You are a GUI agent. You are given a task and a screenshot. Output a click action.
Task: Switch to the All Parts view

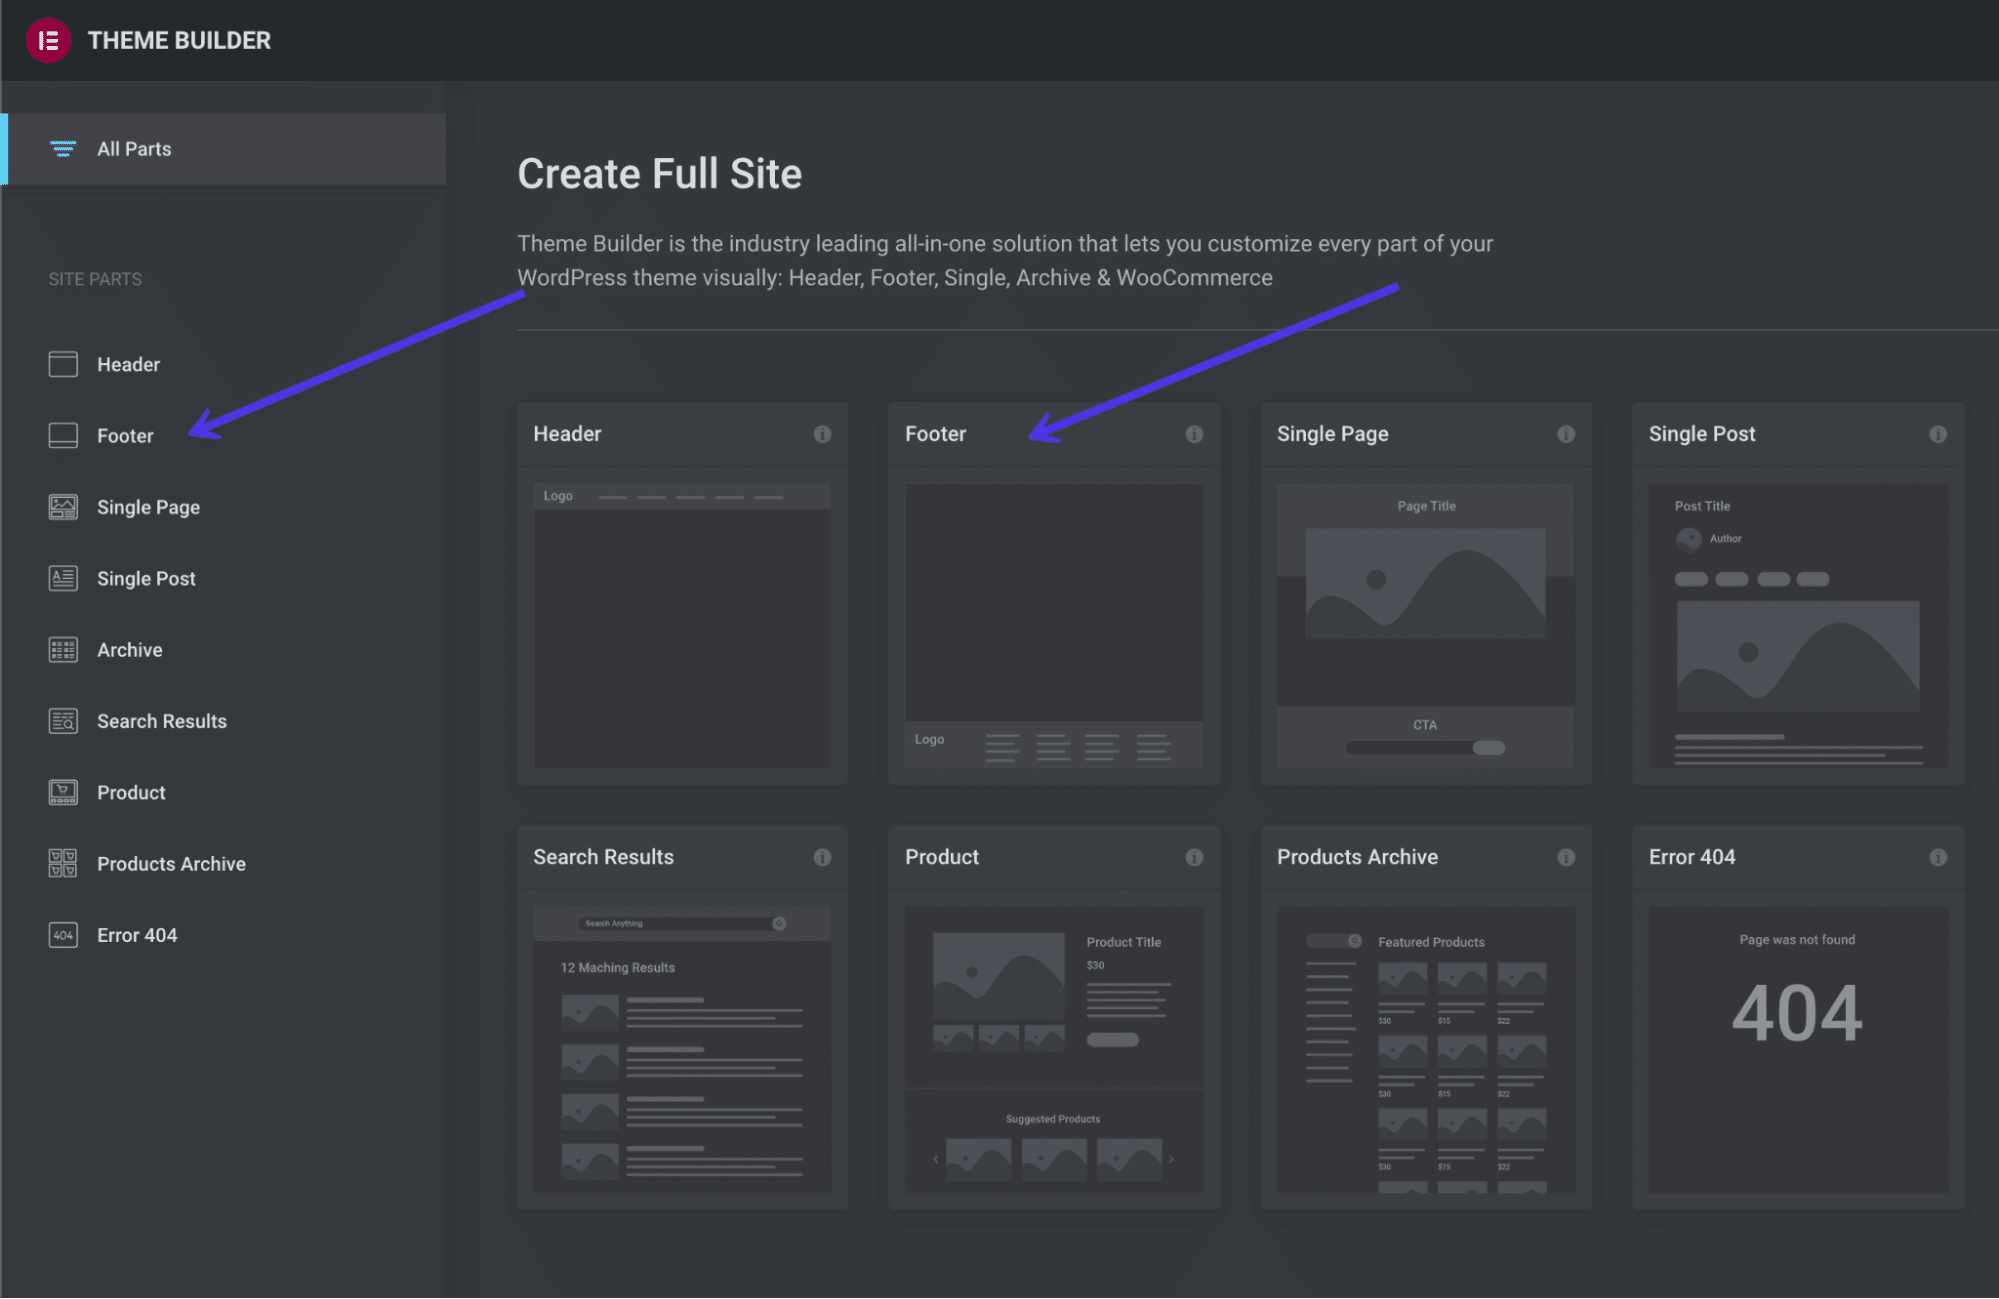point(133,148)
